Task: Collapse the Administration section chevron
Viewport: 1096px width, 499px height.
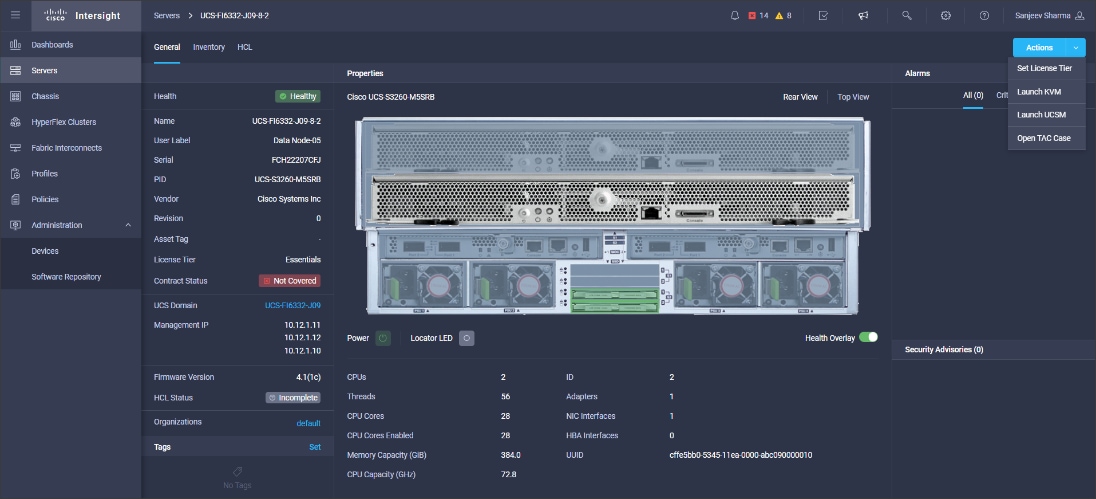Action: [128, 225]
